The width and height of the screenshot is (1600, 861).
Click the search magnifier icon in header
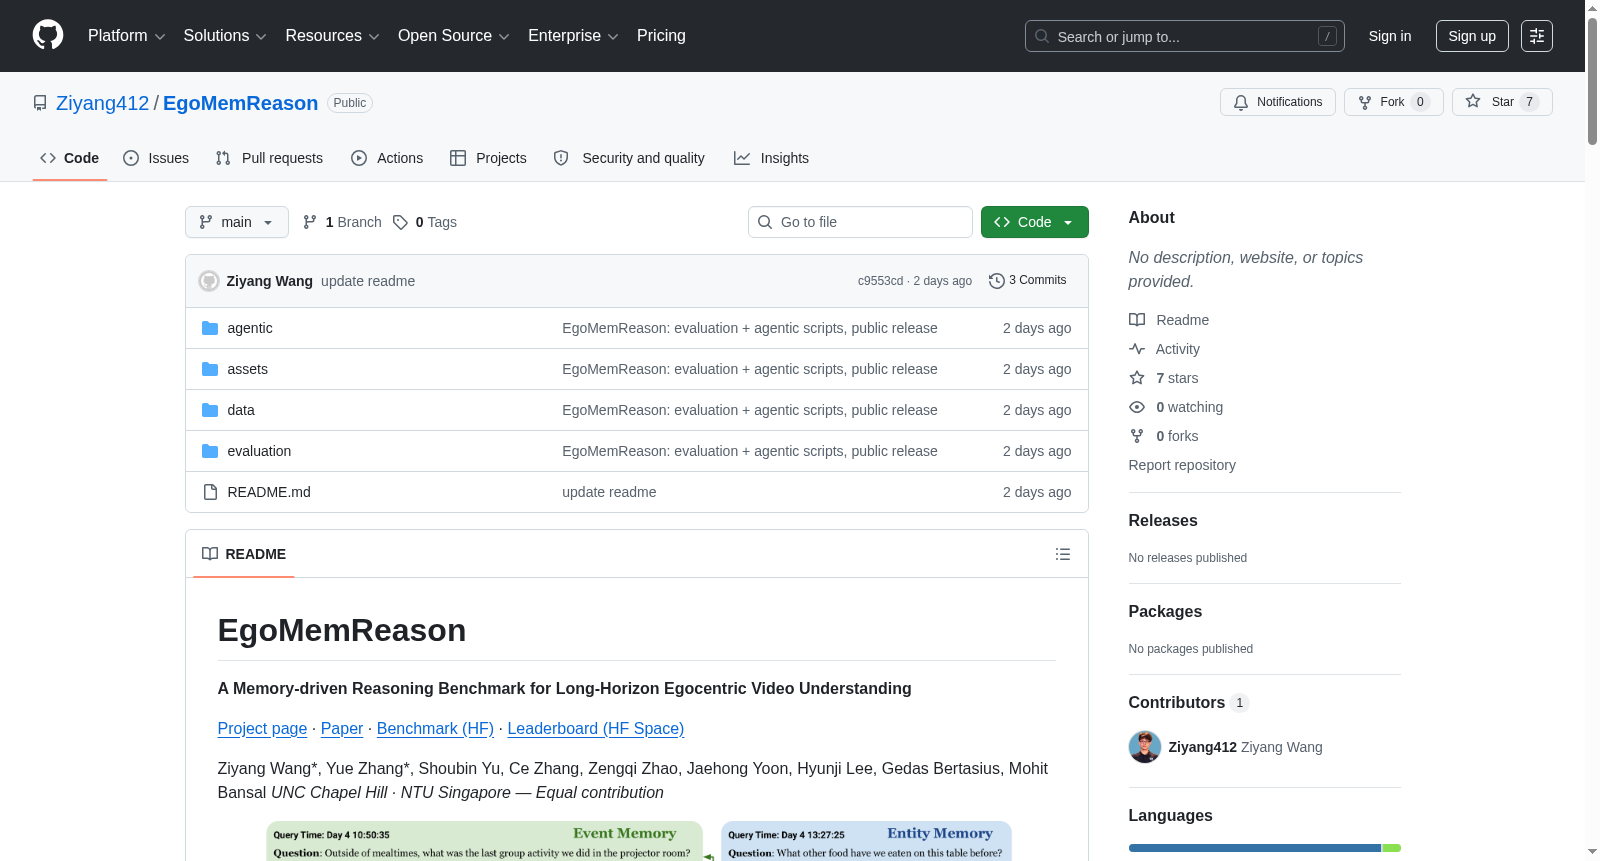click(x=1042, y=36)
